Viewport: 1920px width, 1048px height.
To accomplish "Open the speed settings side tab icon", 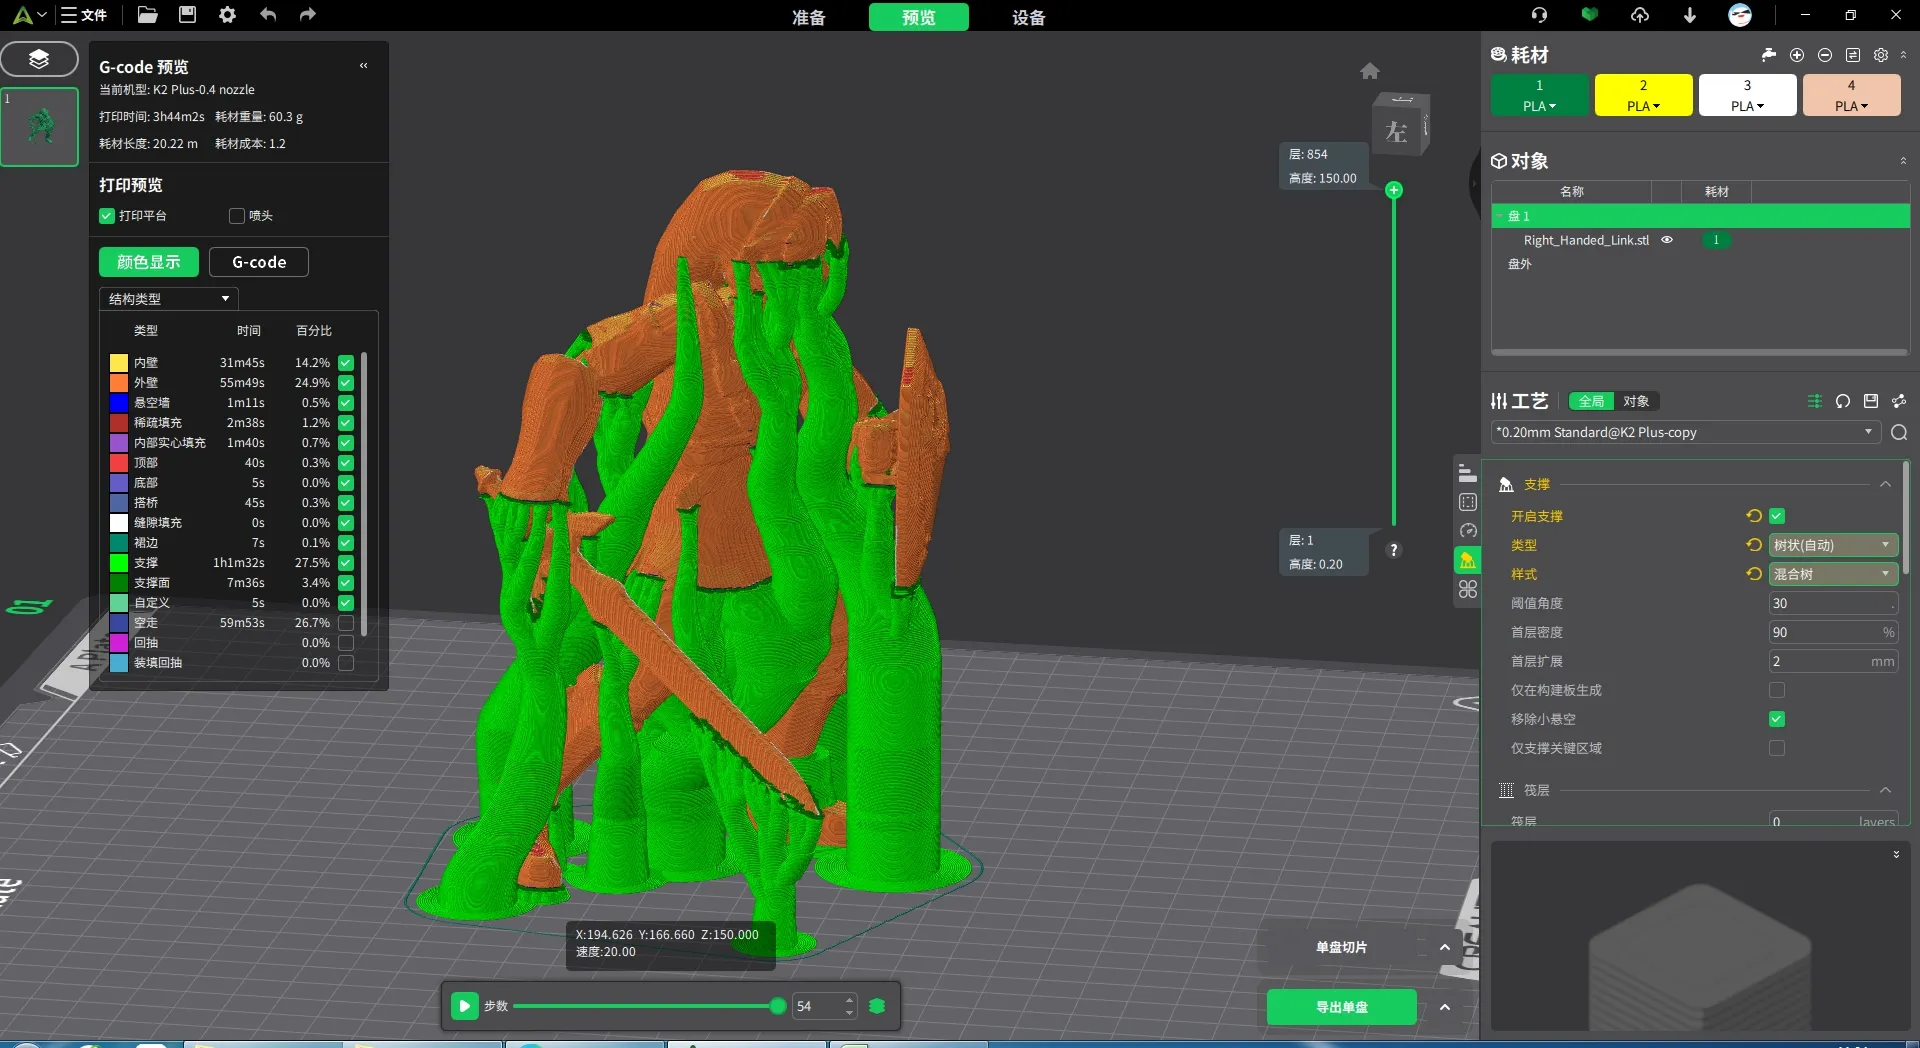I will (1468, 531).
